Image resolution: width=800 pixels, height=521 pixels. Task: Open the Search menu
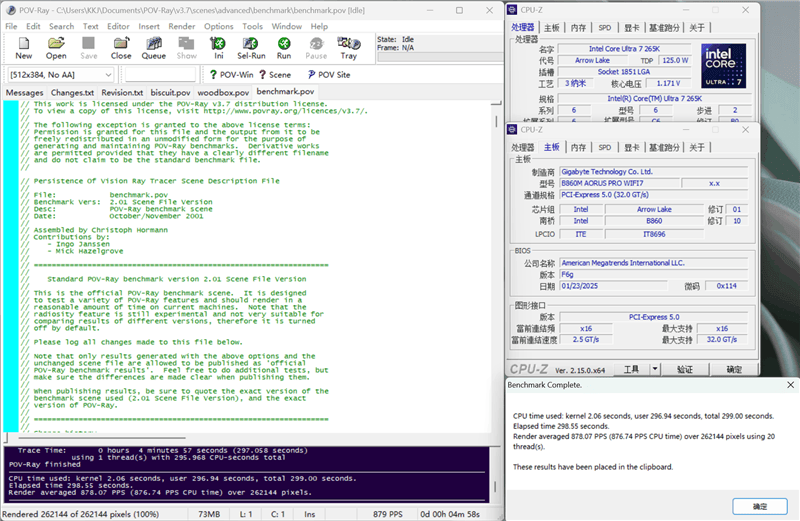pyautogui.click(x=61, y=26)
